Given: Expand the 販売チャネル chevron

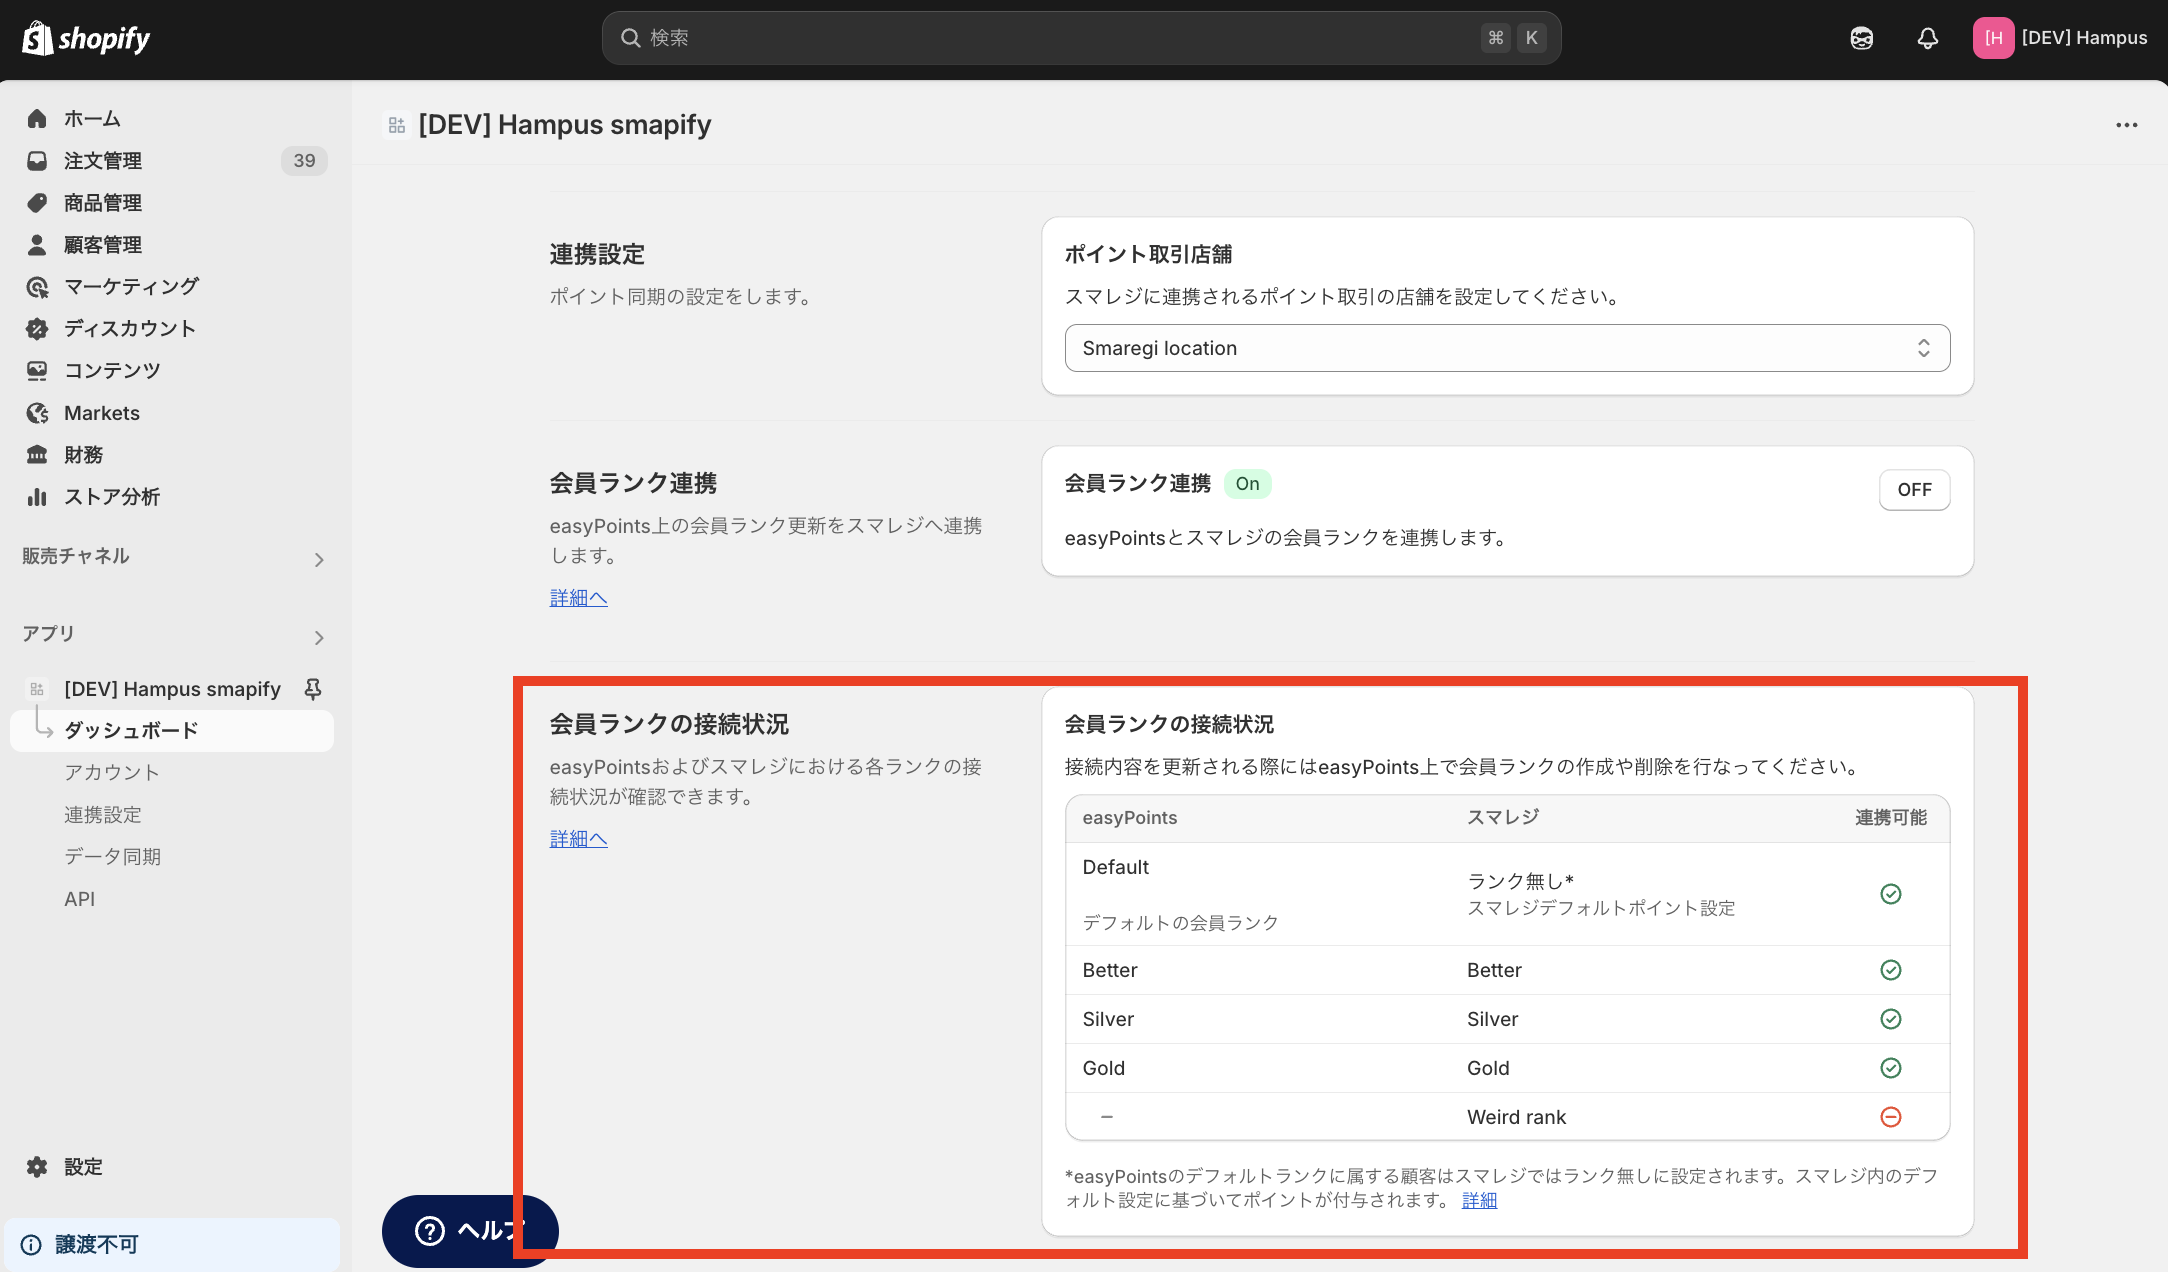Looking at the screenshot, I should click(319, 560).
